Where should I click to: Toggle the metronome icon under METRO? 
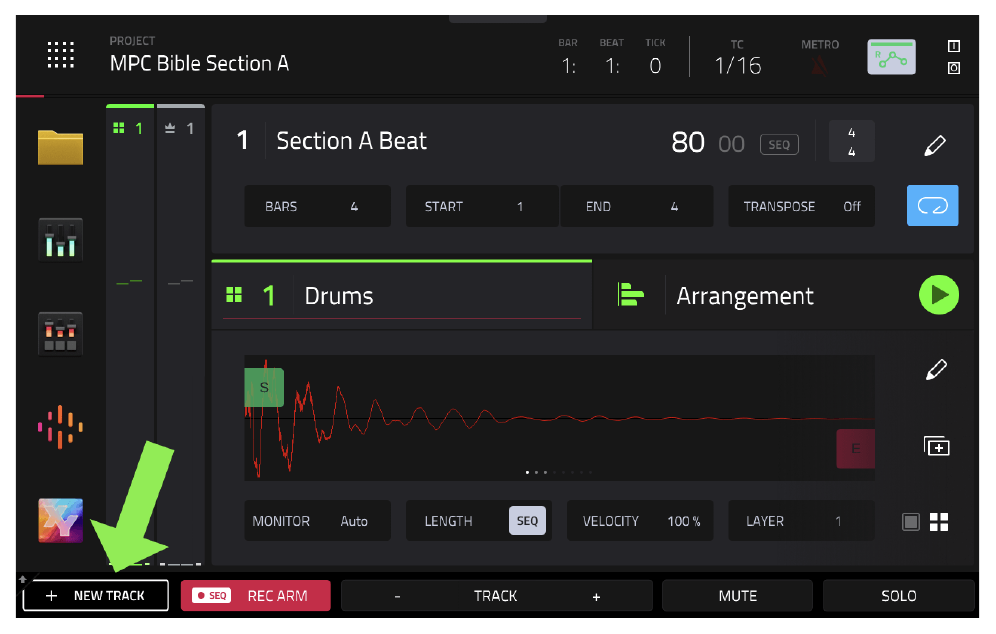(x=819, y=65)
